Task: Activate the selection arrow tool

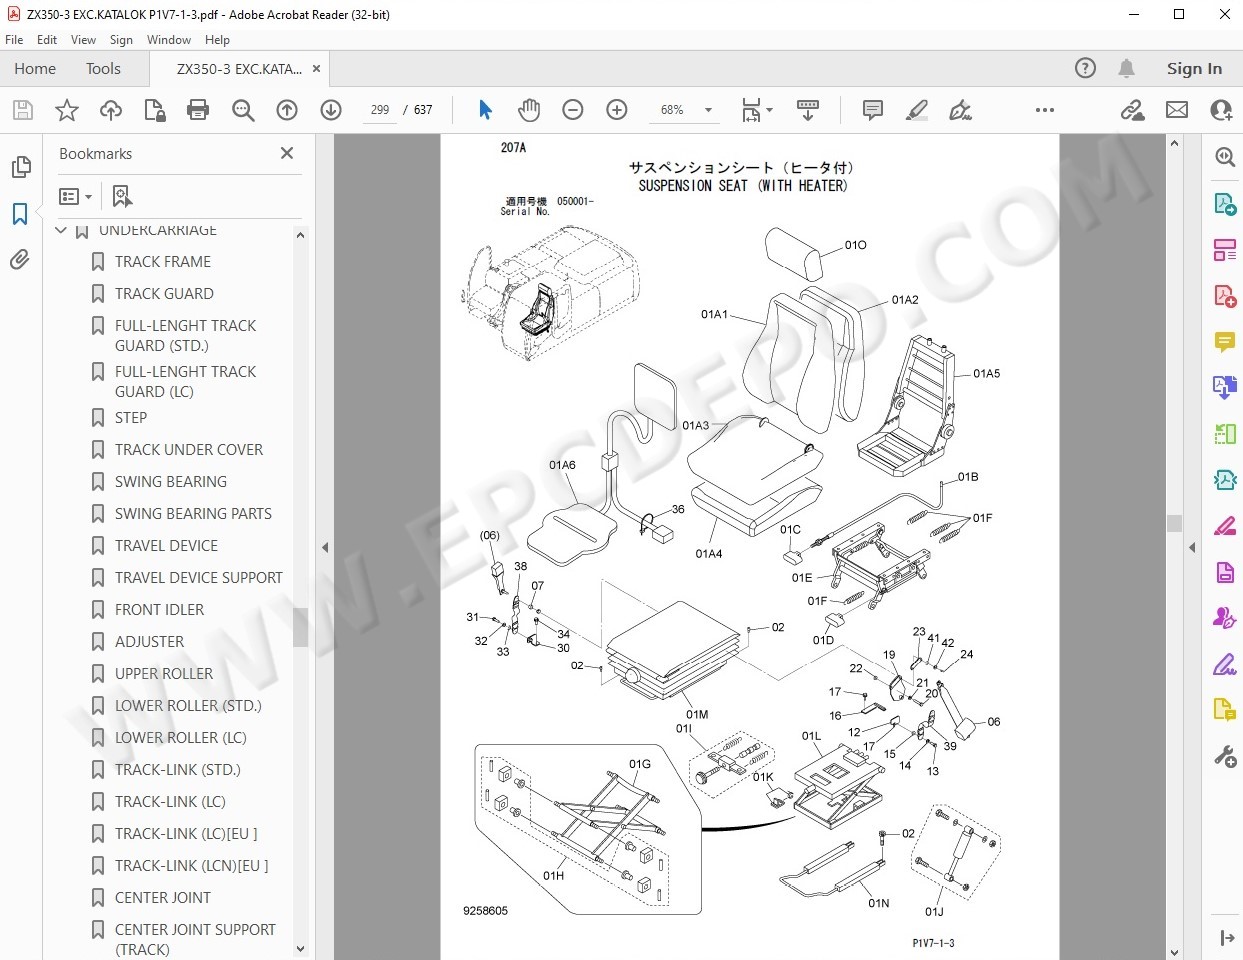Action: [x=485, y=110]
